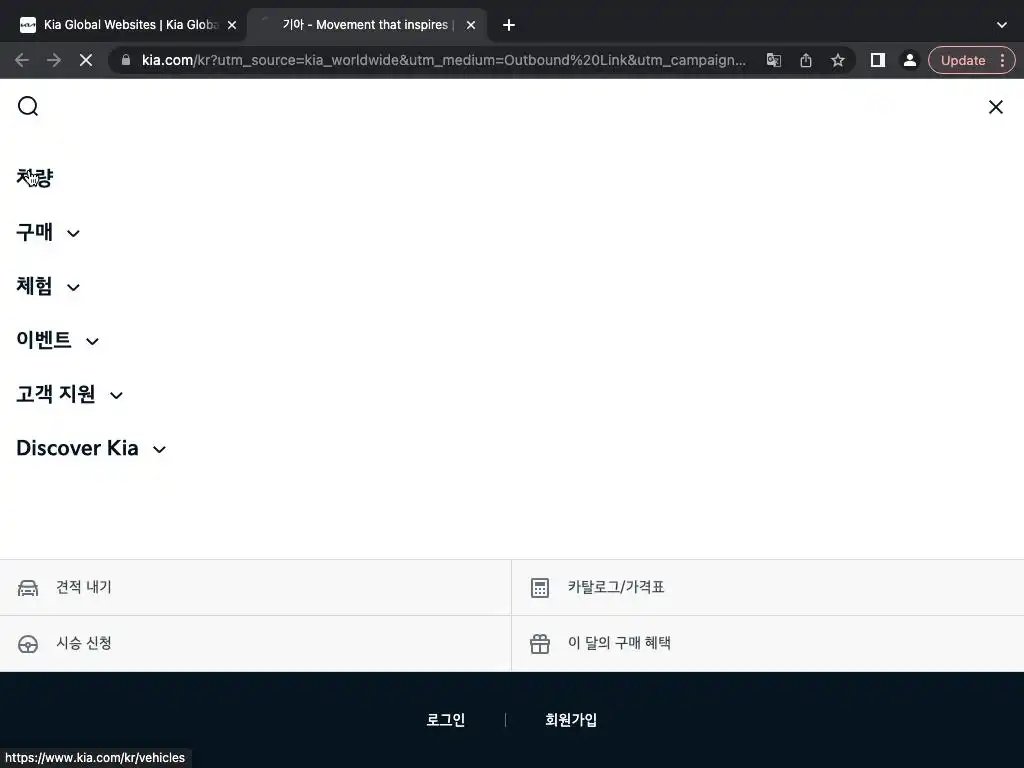This screenshot has height=768, width=1024.
Task: Click the Kia favicon on the first tab
Action: point(27,25)
